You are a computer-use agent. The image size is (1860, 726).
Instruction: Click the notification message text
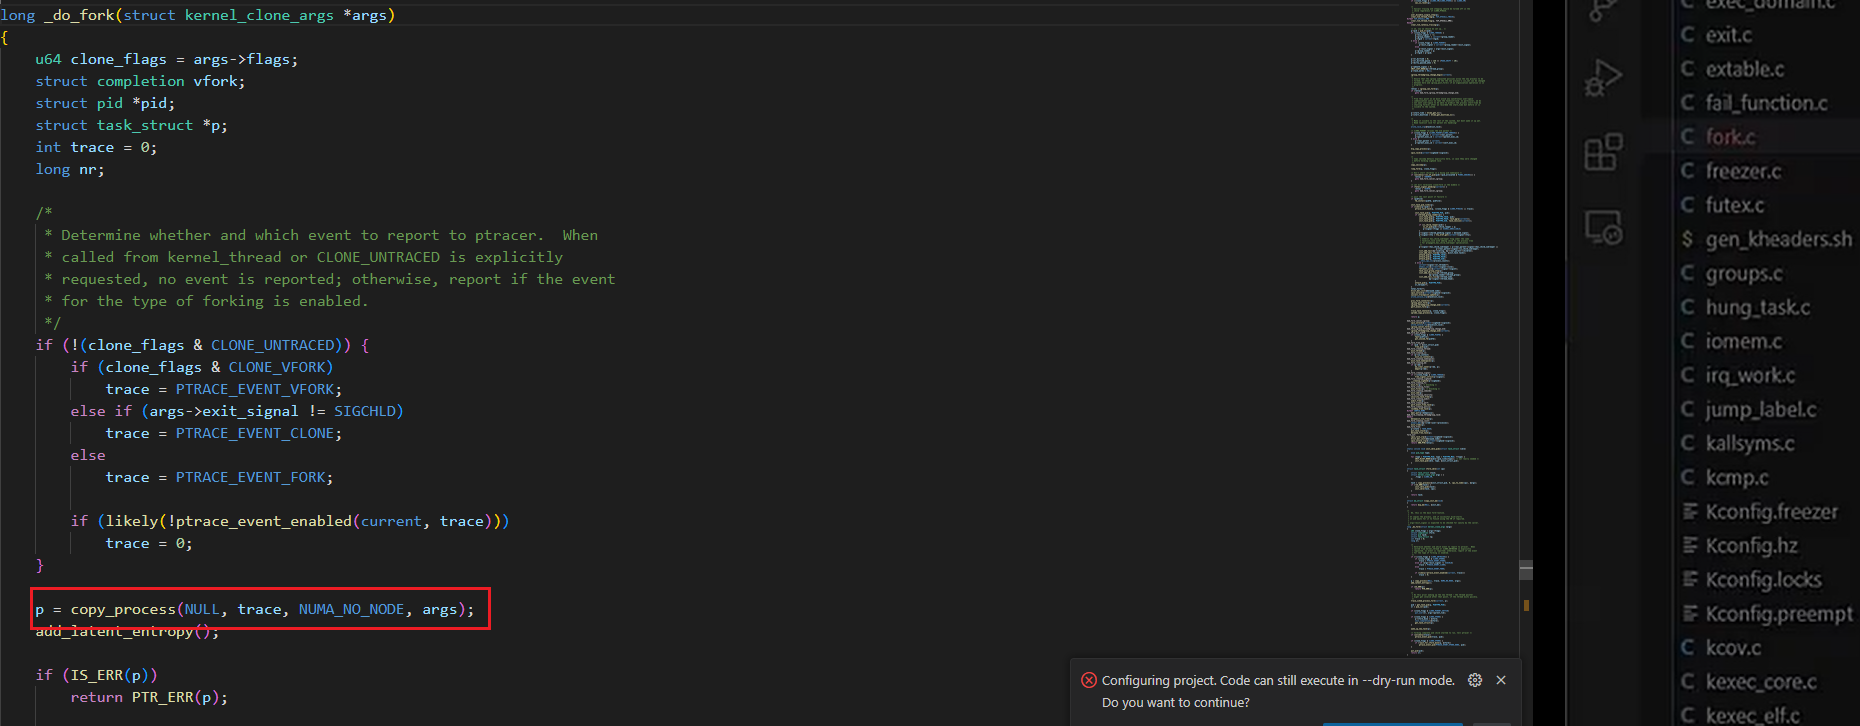tap(1278, 691)
